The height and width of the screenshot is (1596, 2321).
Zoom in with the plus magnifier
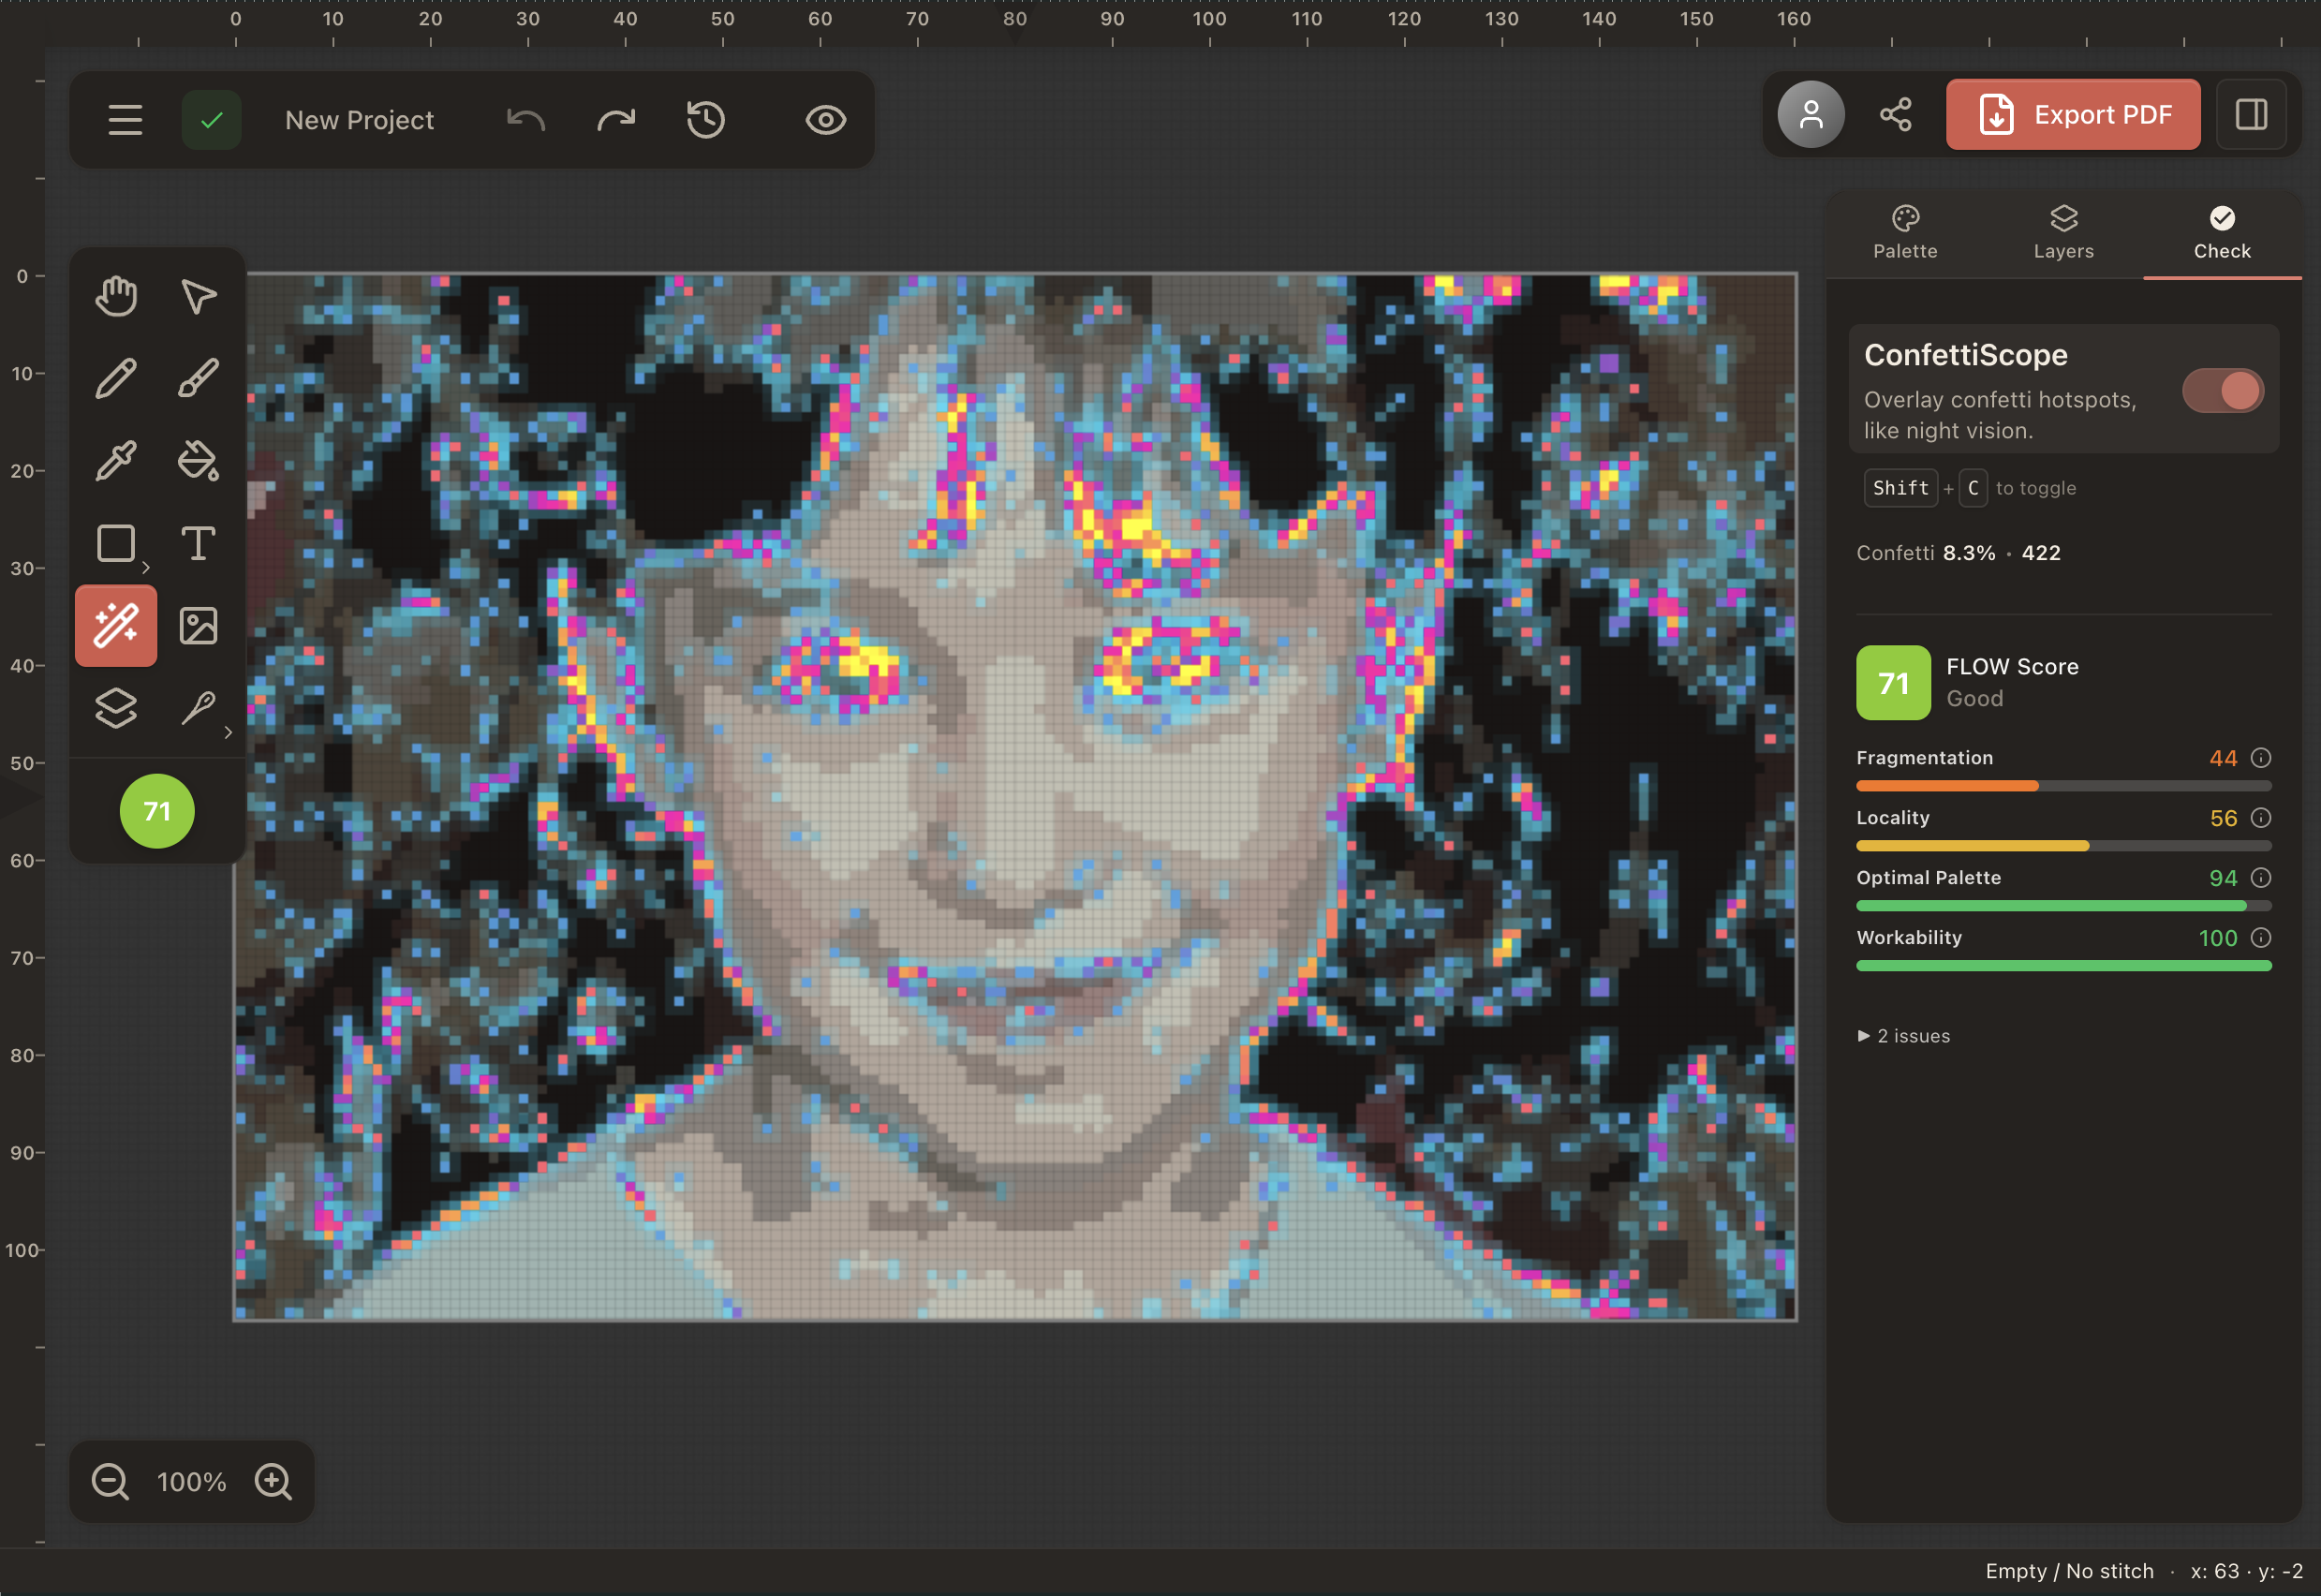point(273,1481)
